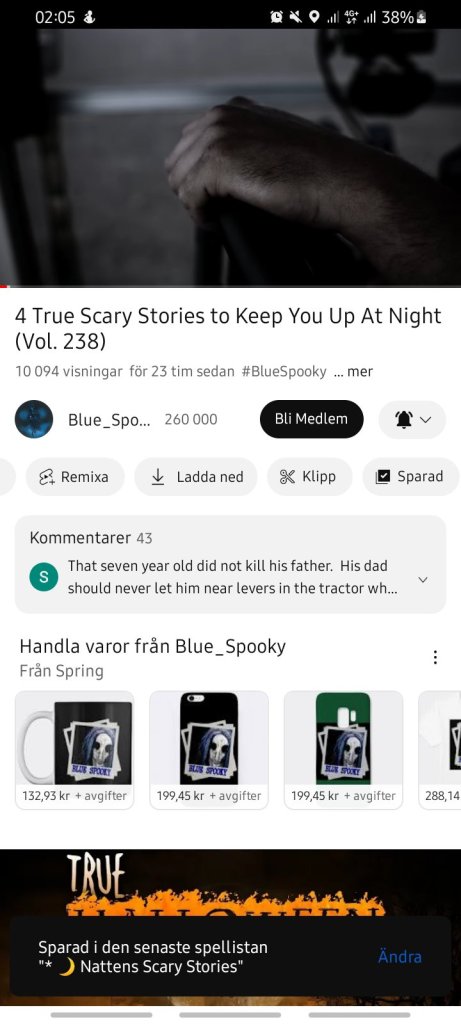
Task: Tap the alarm icon in status bar
Action: pos(277,18)
